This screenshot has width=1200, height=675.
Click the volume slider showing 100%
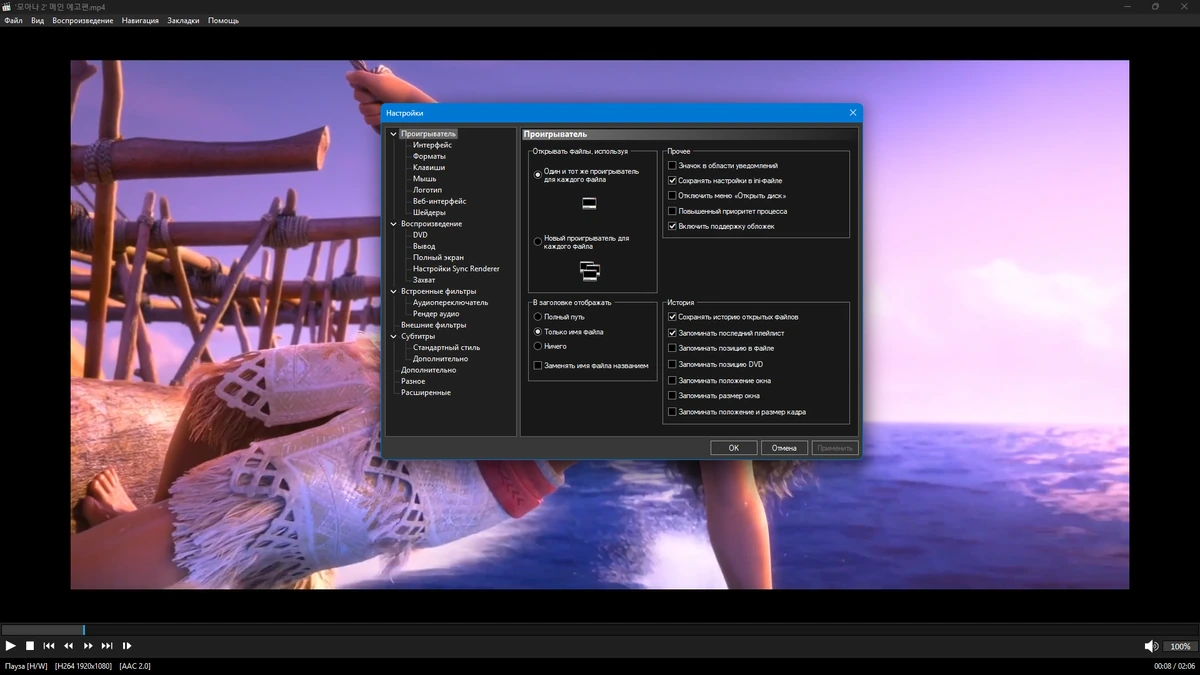(x=1180, y=646)
